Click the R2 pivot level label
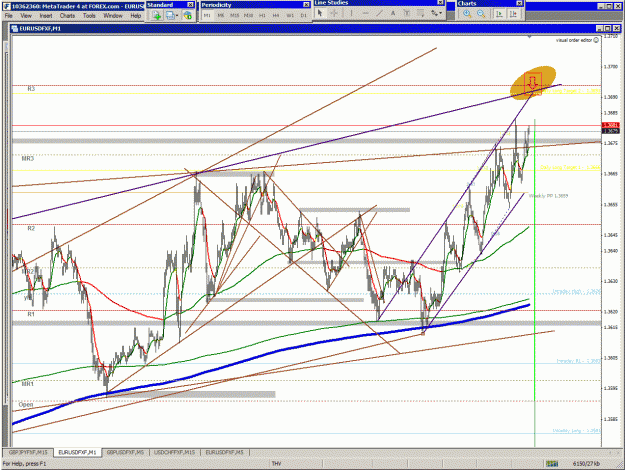The width and height of the screenshot is (625, 470). pyautogui.click(x=31, y=228)
